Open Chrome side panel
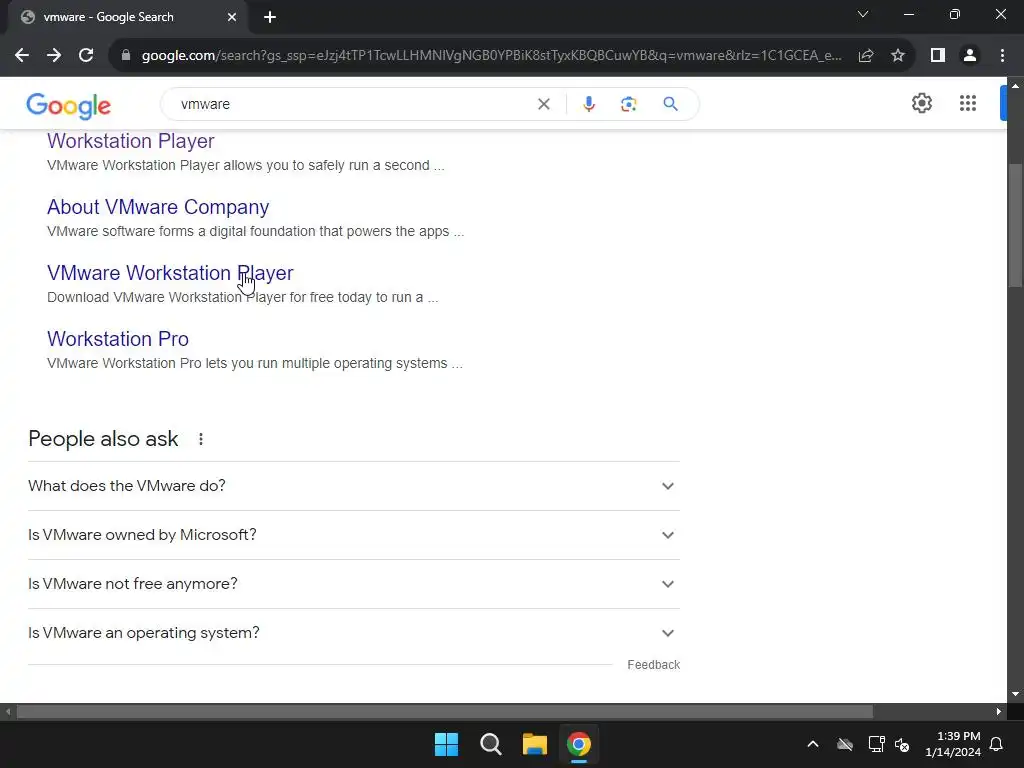This screenshot has height=768, width=1024. click(938, 56)
